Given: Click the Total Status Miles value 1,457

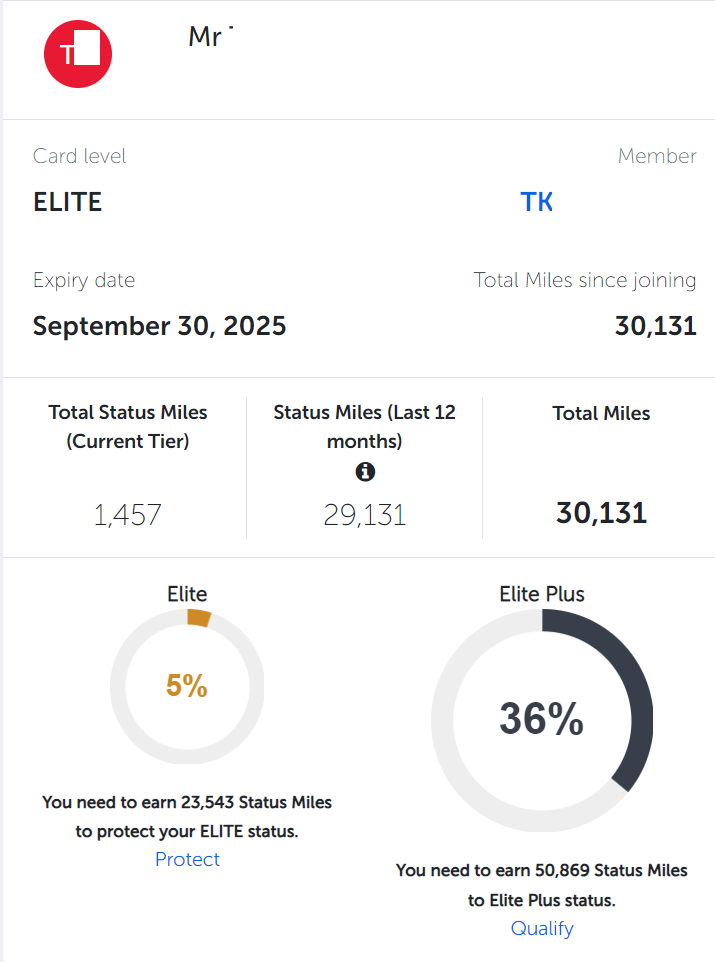Looking at the screenshot, I should coord(127,515).
